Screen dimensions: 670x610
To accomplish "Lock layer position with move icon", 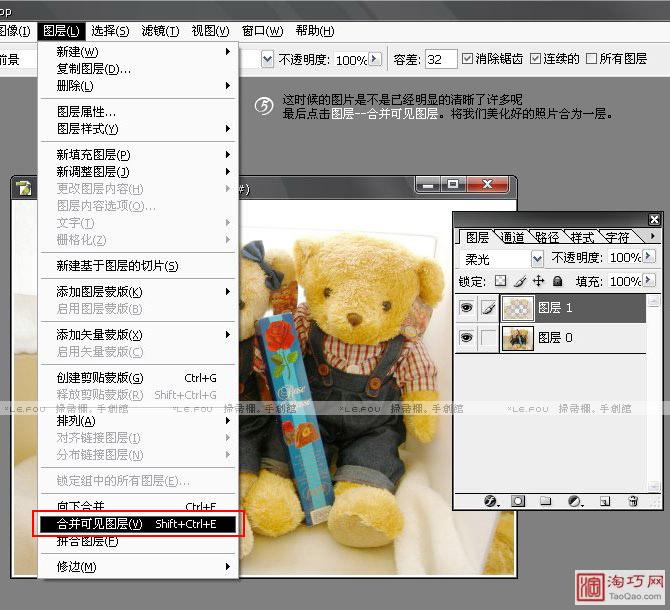I will [539, 282].
